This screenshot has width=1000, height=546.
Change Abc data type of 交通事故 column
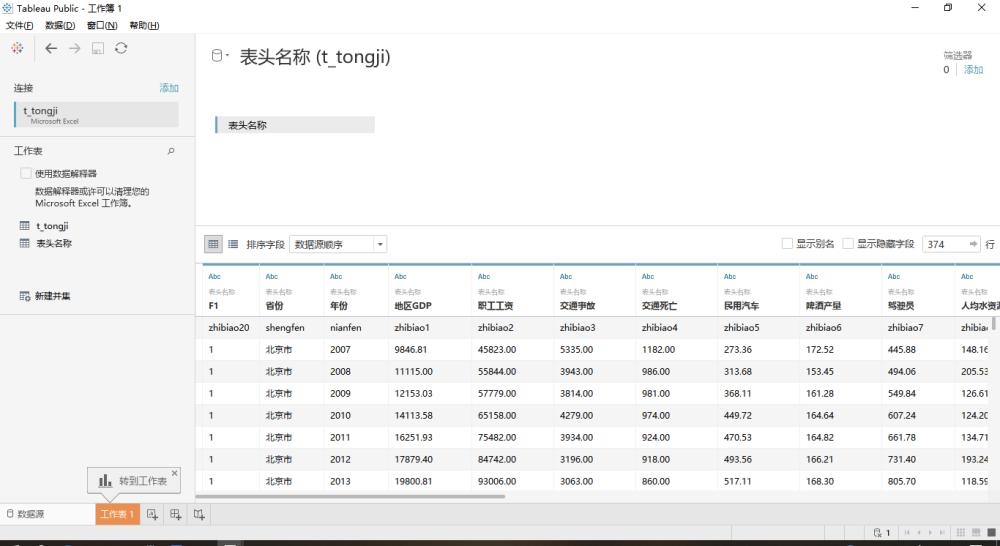[566, 277]
